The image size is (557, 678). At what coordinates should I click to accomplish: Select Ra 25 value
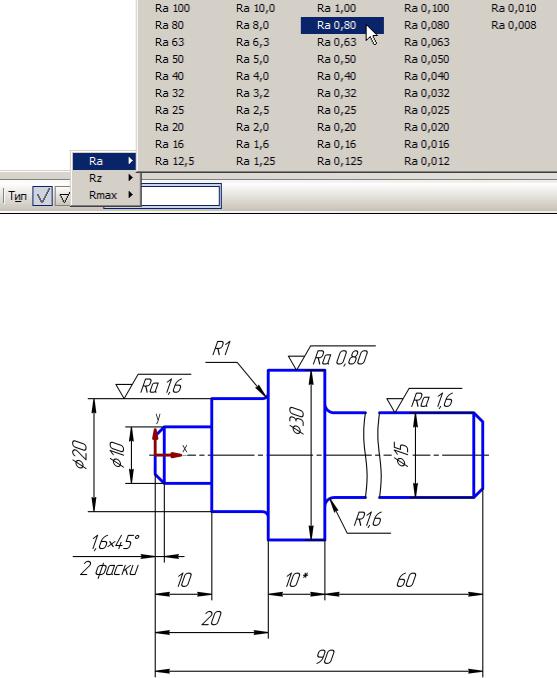click(169, 110)
